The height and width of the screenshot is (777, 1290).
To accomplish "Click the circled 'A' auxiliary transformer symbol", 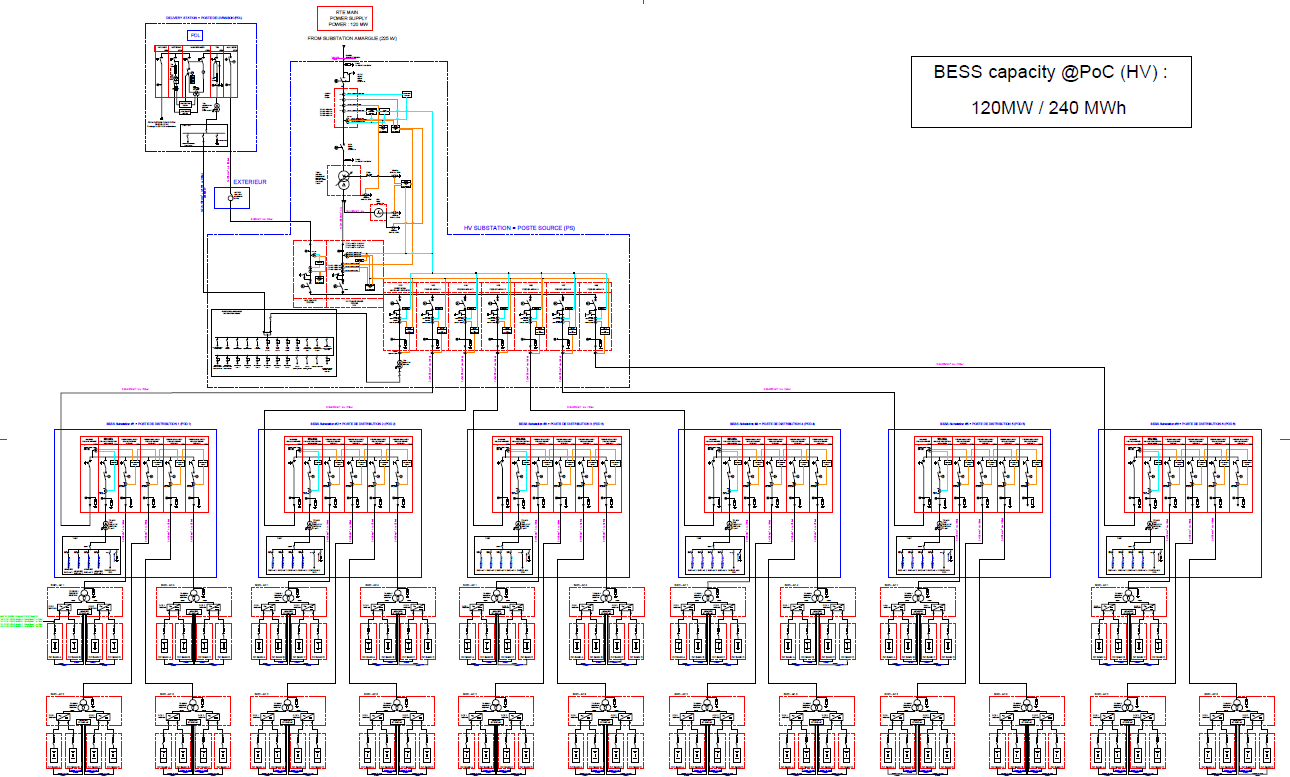I will coord(378,212).
